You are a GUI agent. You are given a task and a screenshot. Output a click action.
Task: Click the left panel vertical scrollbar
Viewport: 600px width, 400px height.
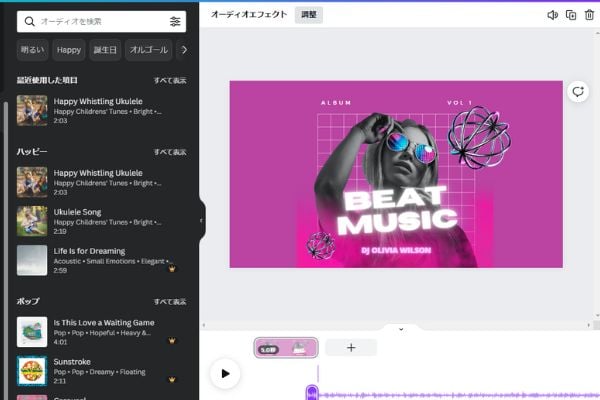point(5,251)
